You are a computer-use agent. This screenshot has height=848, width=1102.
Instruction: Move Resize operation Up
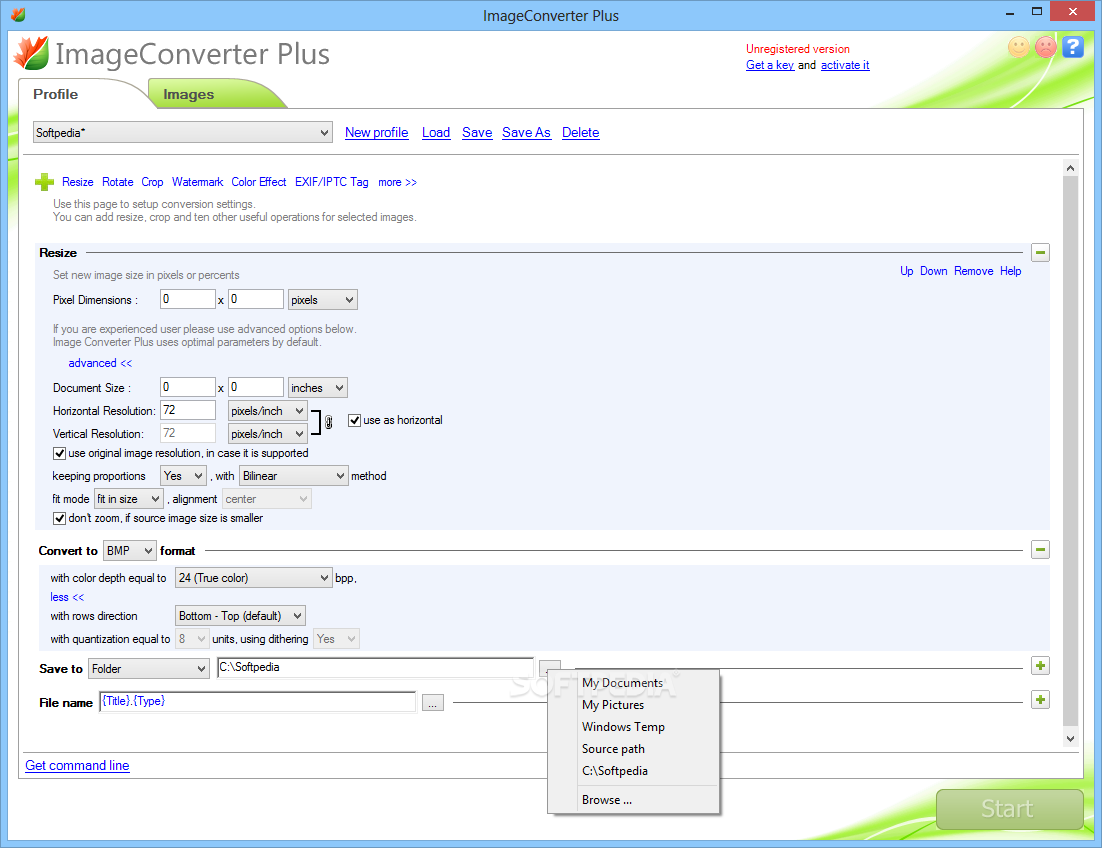907,271
